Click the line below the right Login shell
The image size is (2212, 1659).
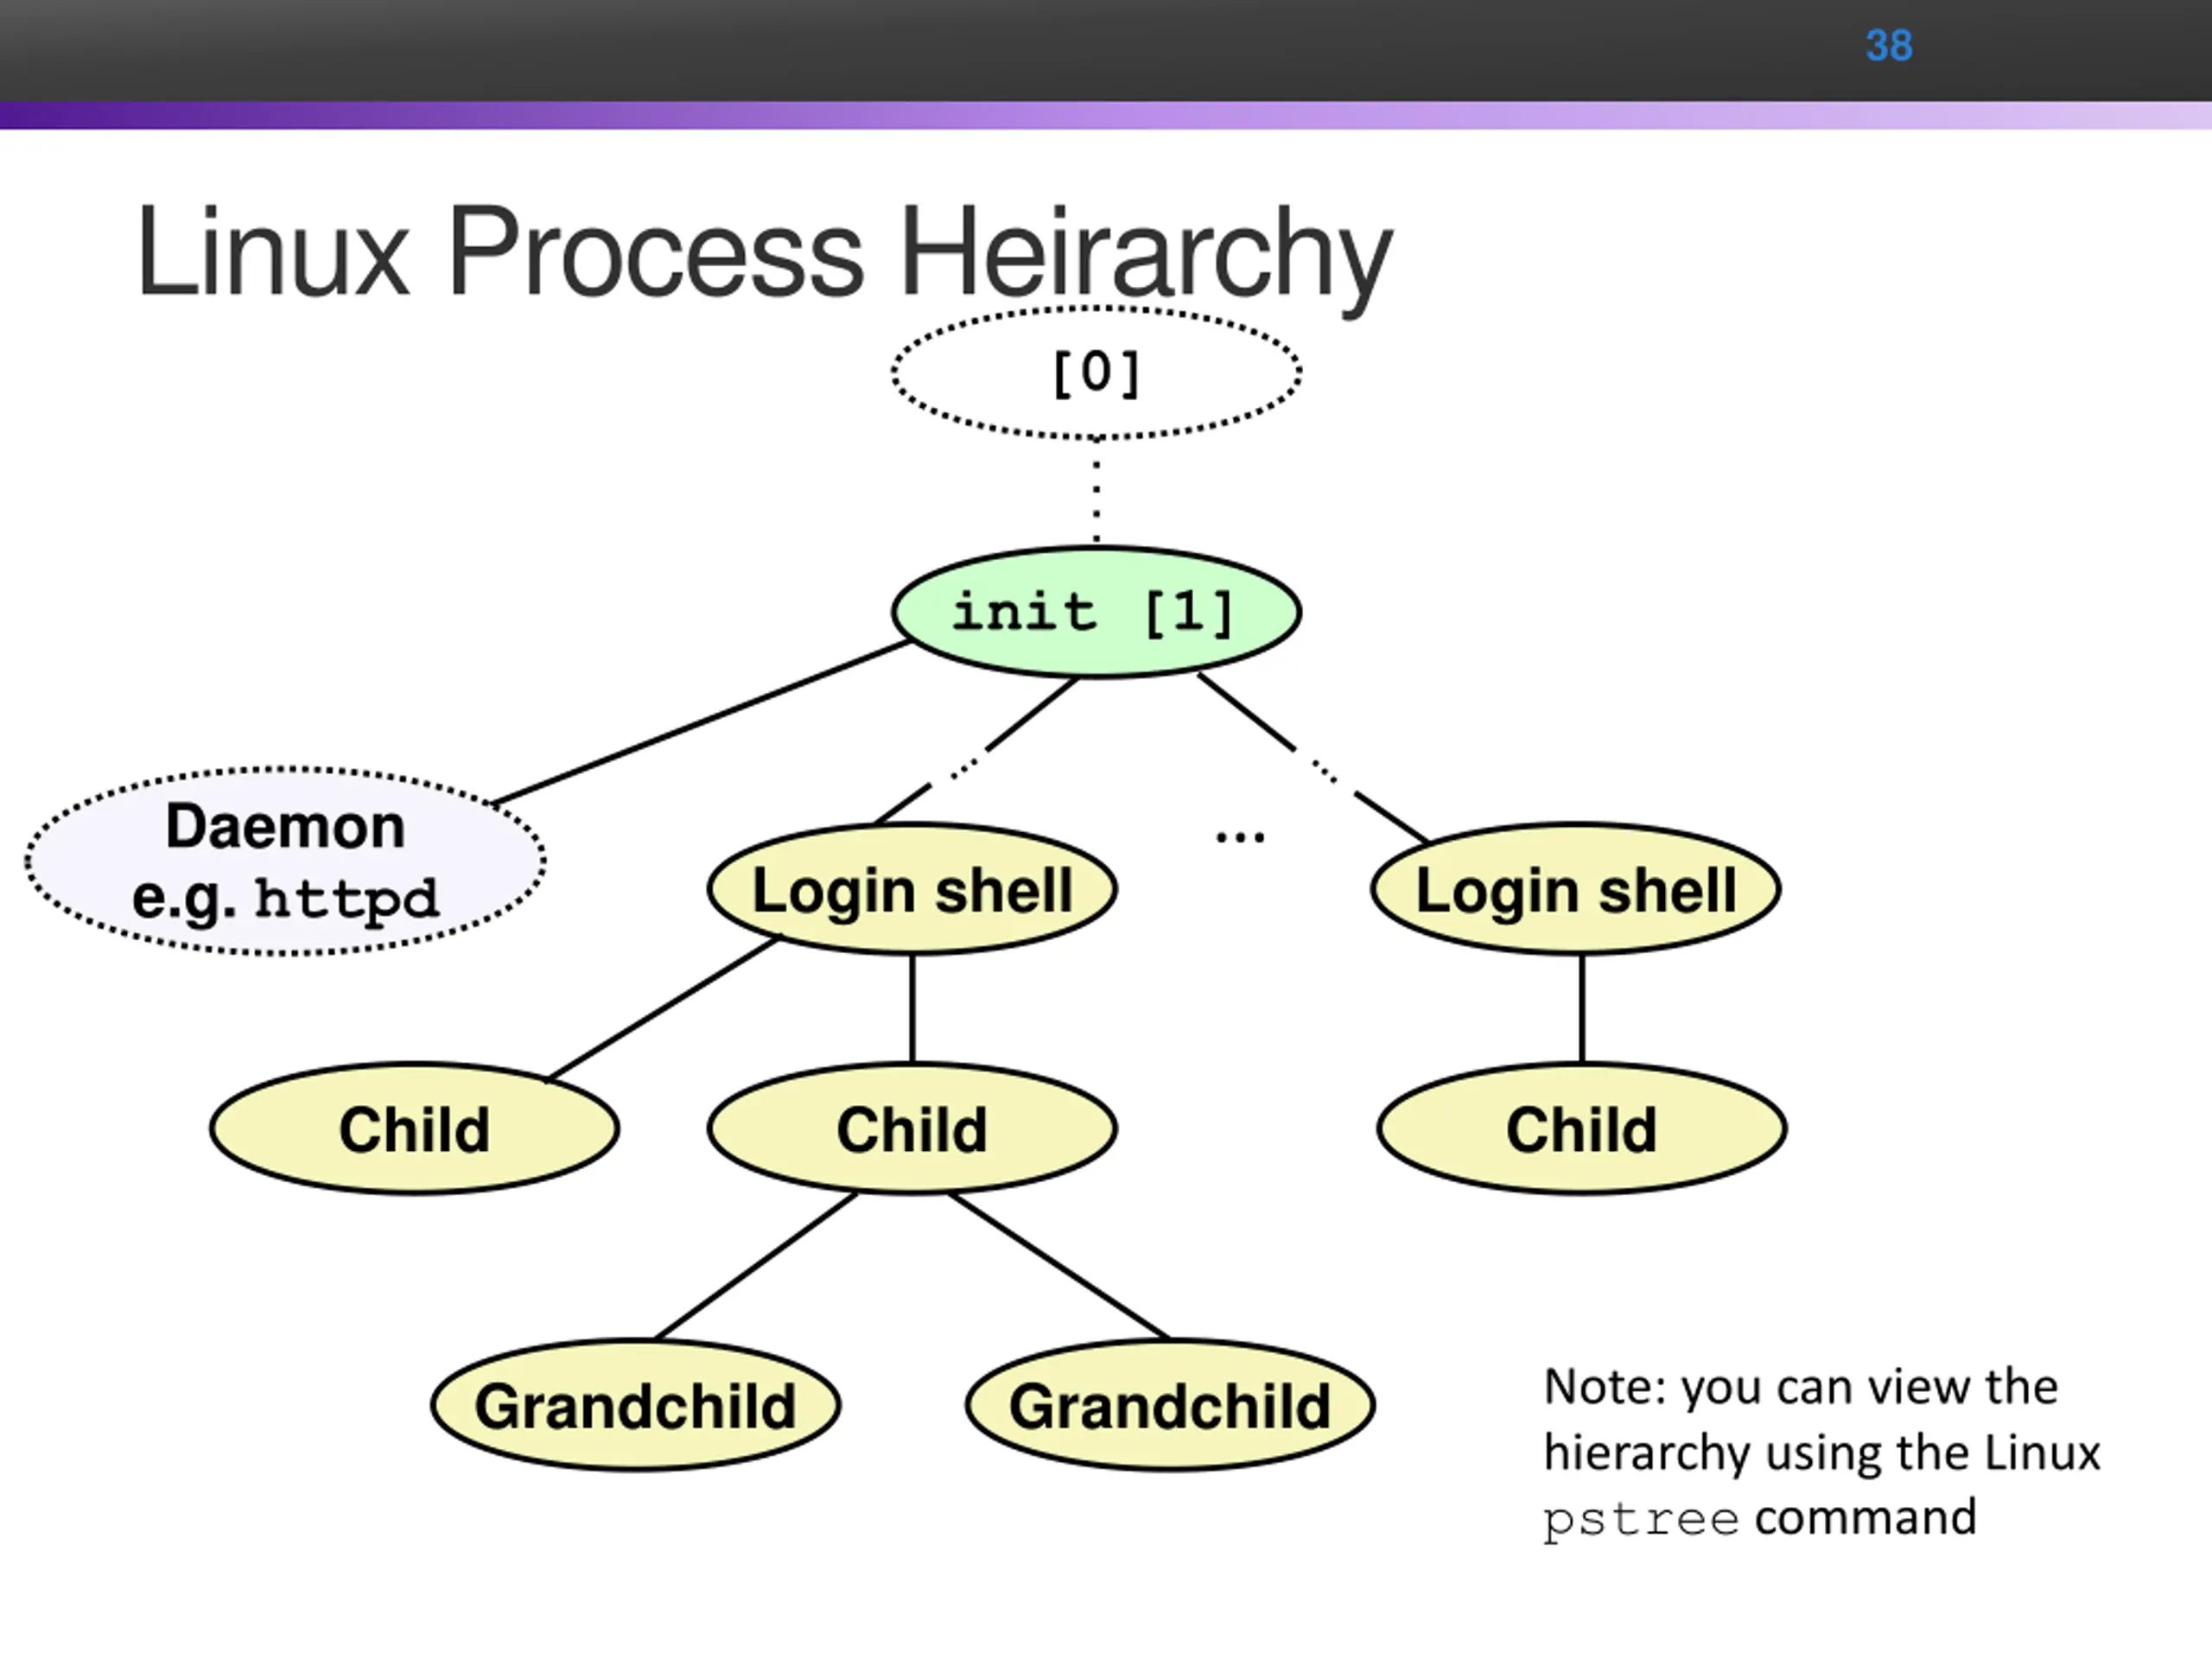point(1581,1008)
